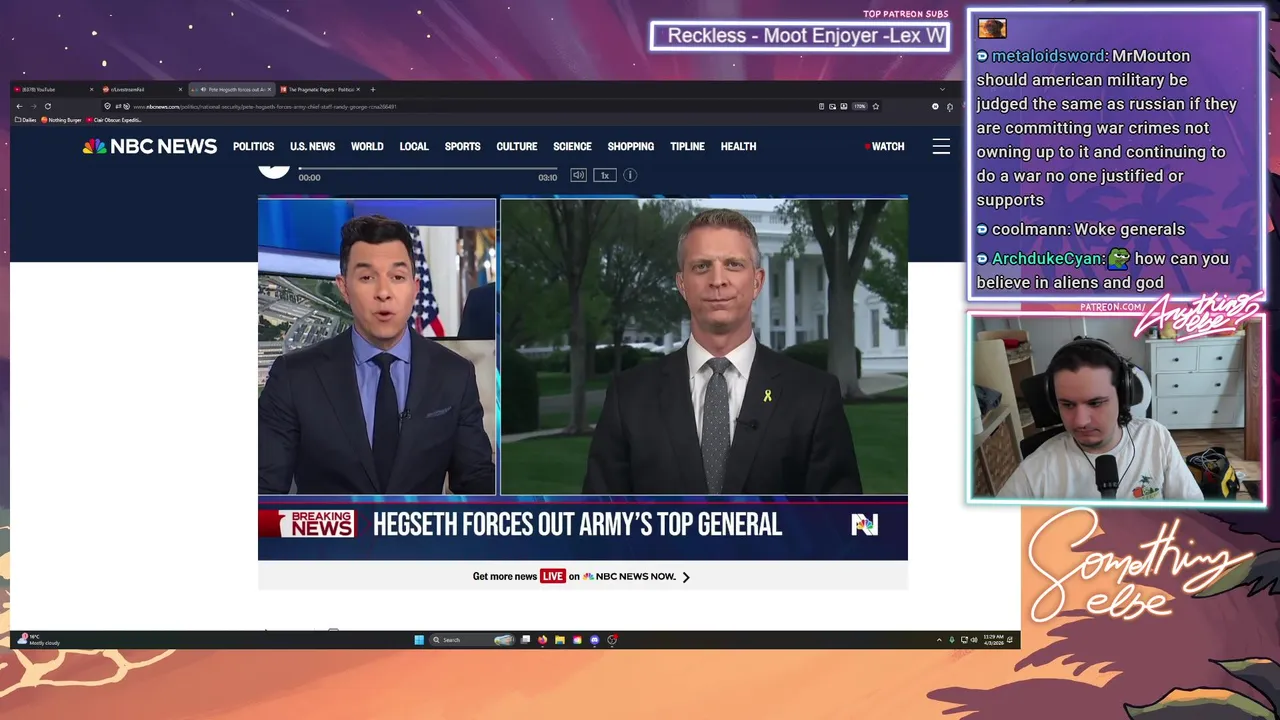Mute the audio player volume icon
Viewport: 1280px width, 720px height.
click(578, 175)
